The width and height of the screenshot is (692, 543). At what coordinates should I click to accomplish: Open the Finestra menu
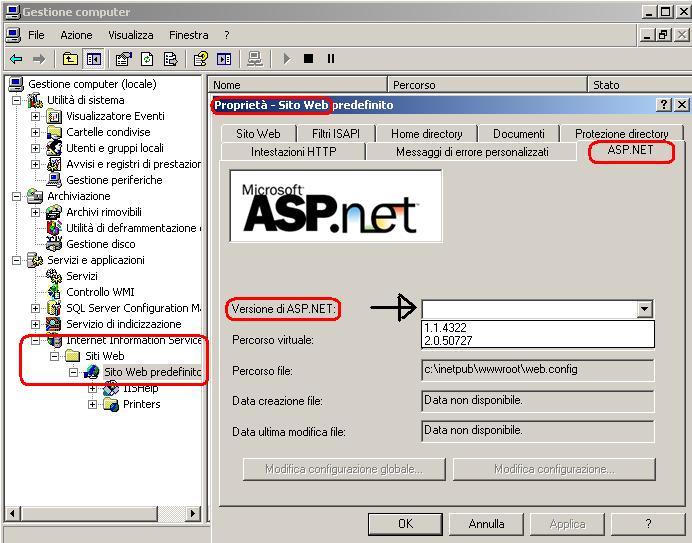point(188,35)
